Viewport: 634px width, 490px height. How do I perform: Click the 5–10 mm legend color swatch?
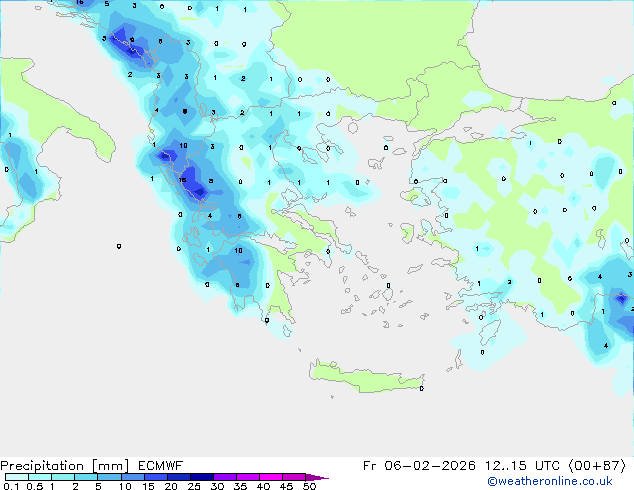click(x=109, y=477)
